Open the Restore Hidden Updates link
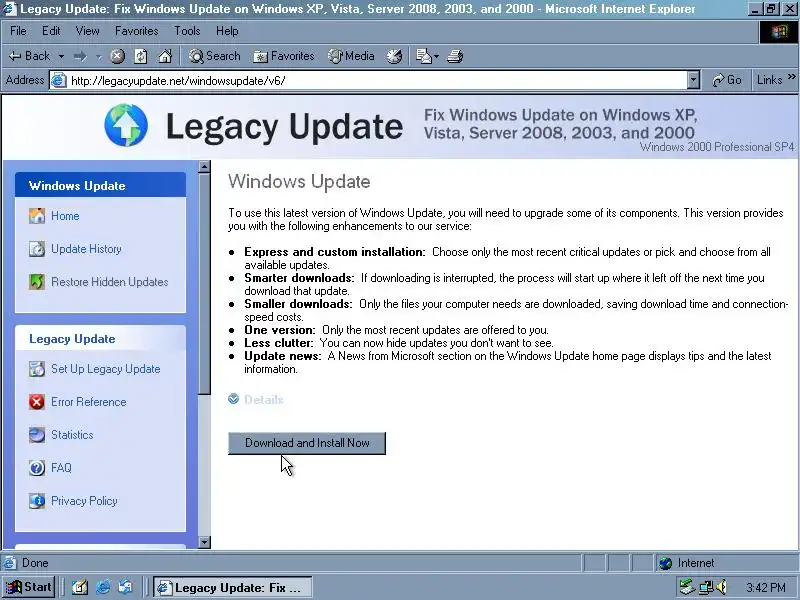 110,282
